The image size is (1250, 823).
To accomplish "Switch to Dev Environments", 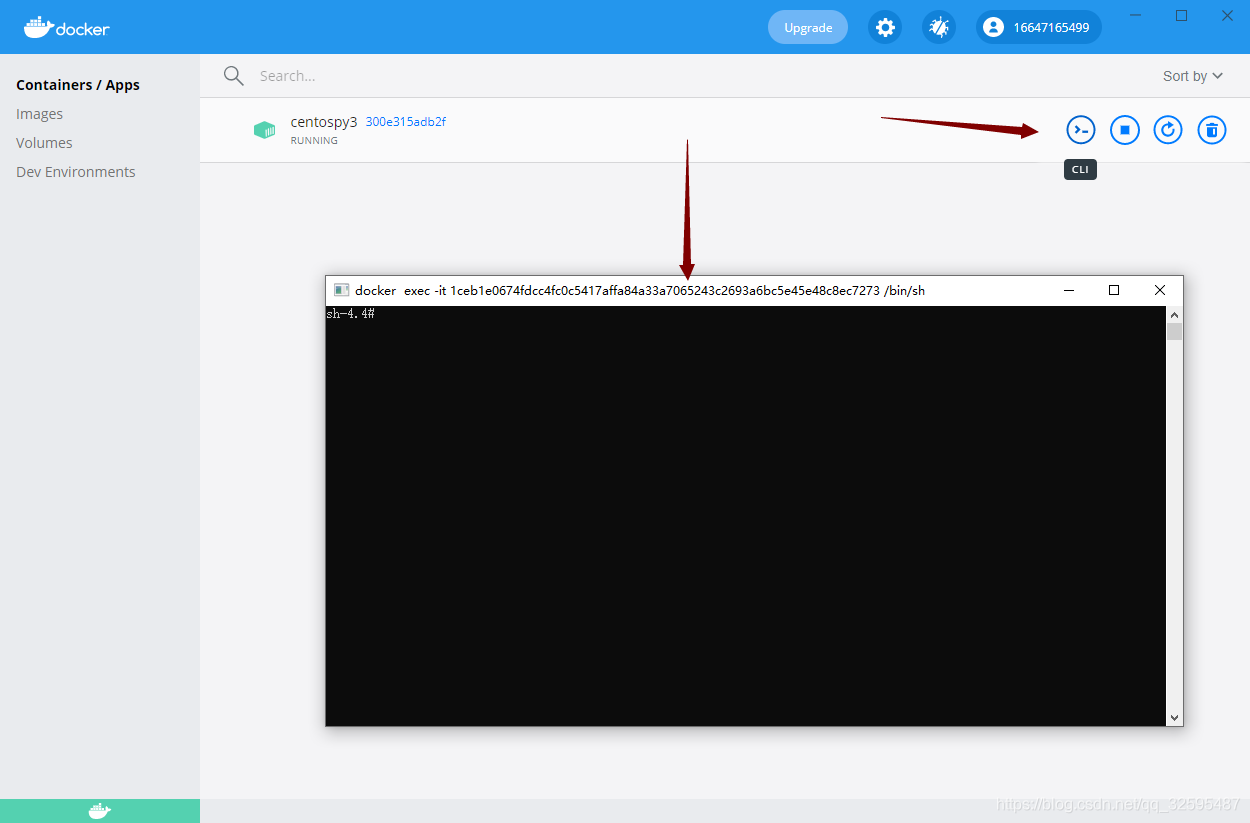I will (76, 172).
